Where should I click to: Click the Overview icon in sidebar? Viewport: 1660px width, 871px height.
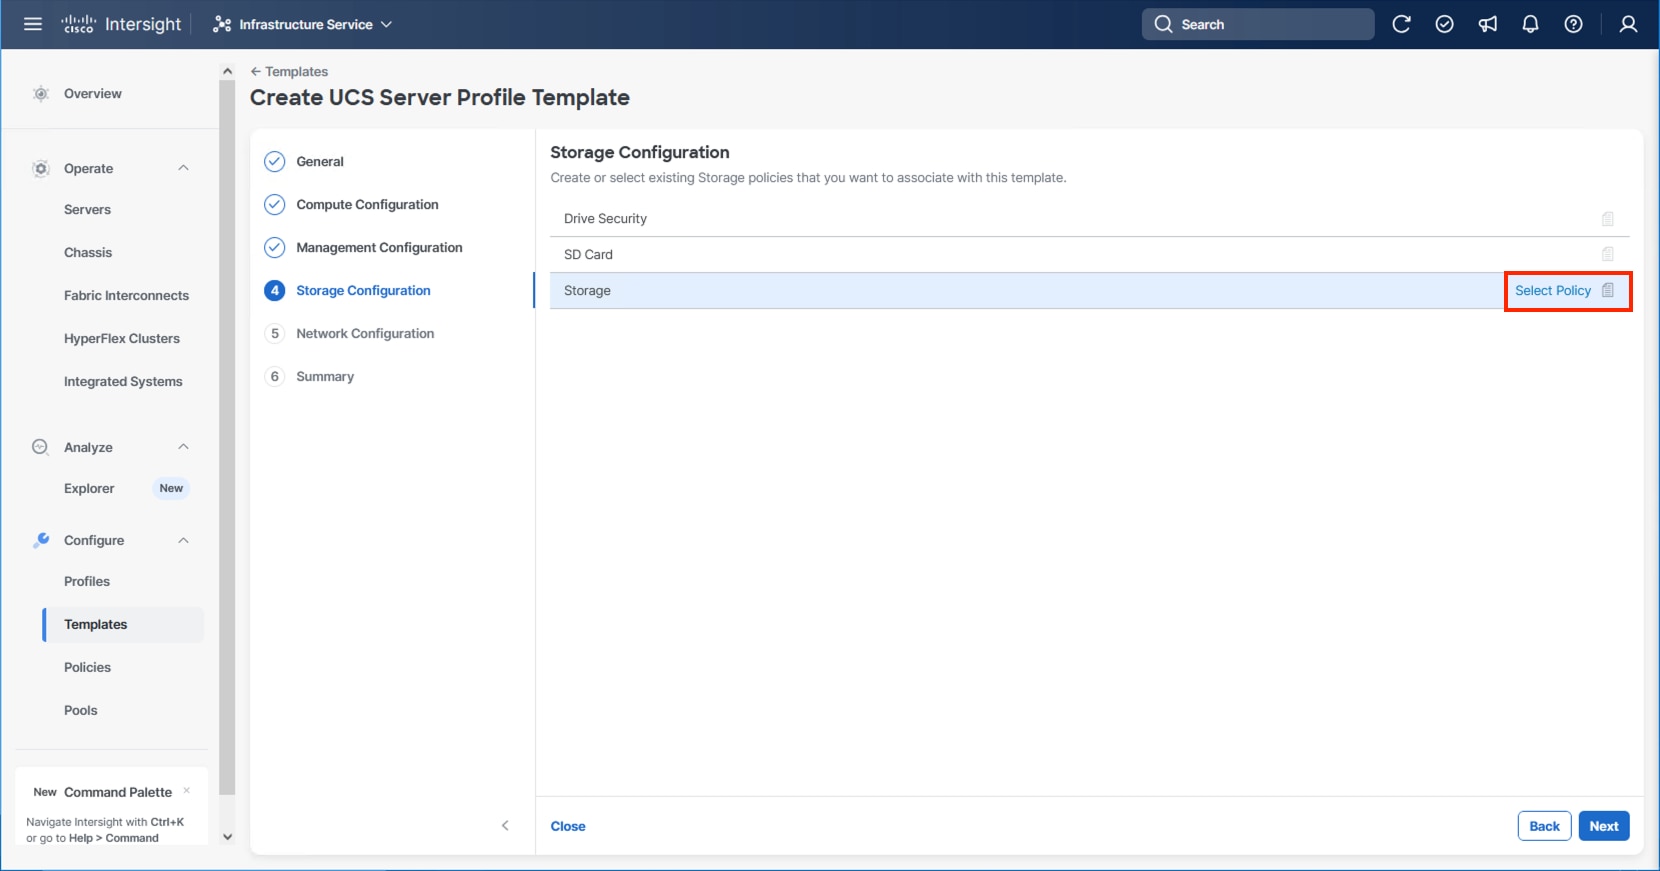click(x=41, y=94)
